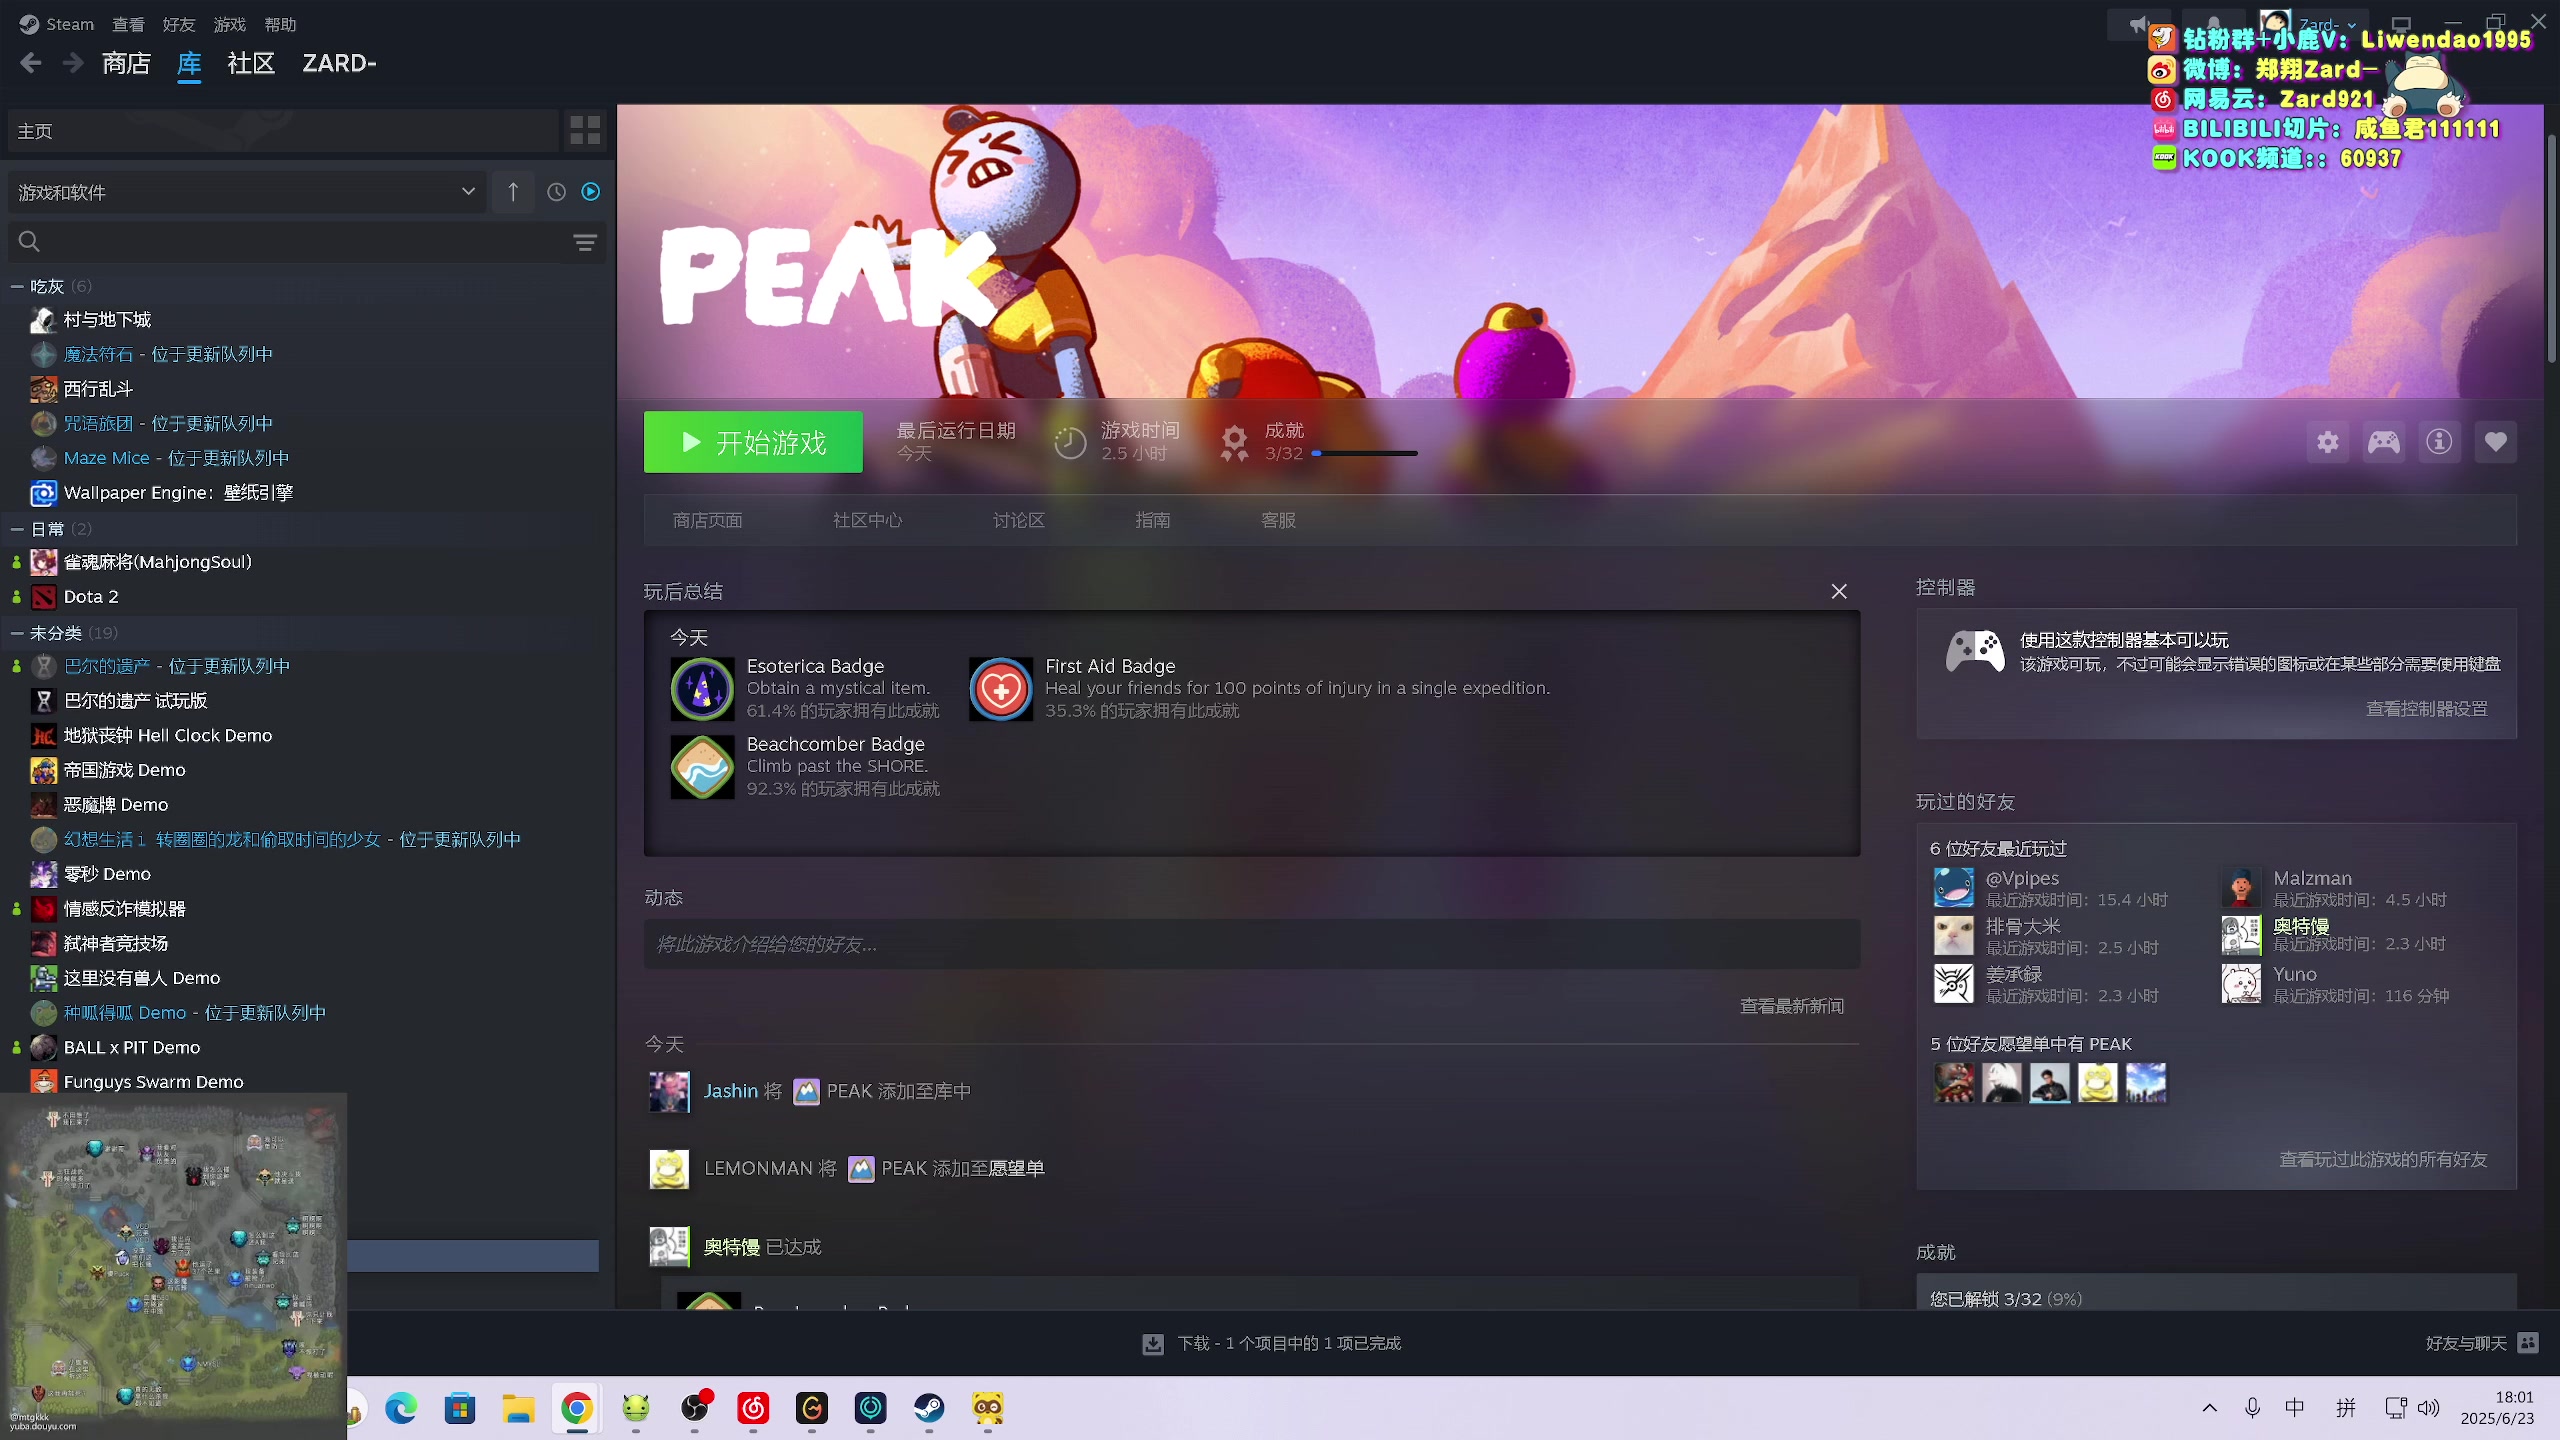The width and height of the screenshot is (2560, 1440).
Task: Open the 指南 game tab
Action: point(1153,520)
